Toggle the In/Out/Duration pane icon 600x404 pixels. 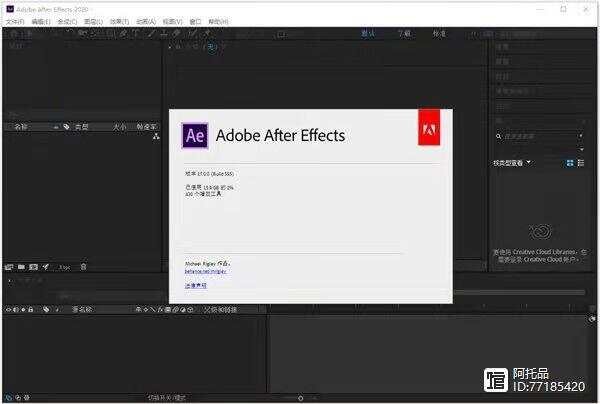26,397
